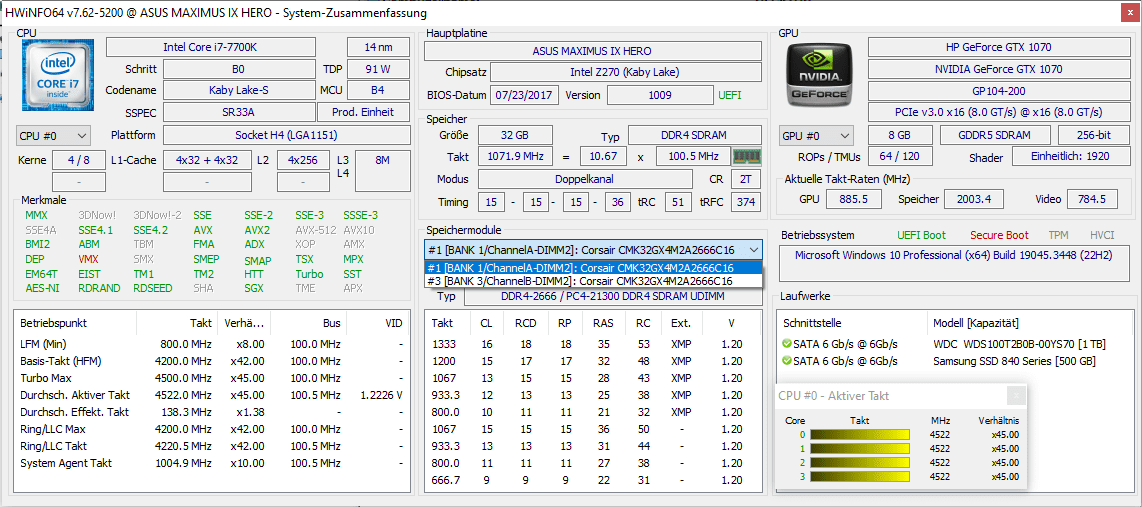1142x507 pixels.
Task: Click the HVCI label
Action: (x=1102, y=235)
